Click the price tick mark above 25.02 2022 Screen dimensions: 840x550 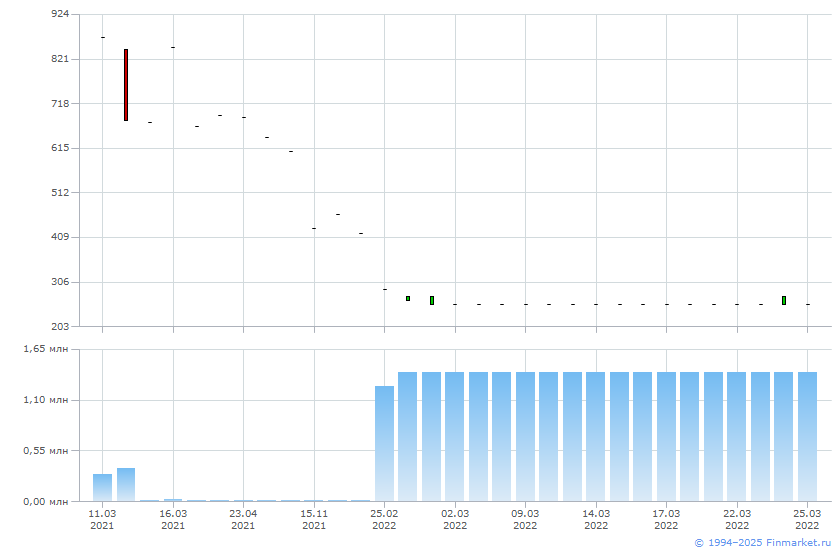point(385,290)
